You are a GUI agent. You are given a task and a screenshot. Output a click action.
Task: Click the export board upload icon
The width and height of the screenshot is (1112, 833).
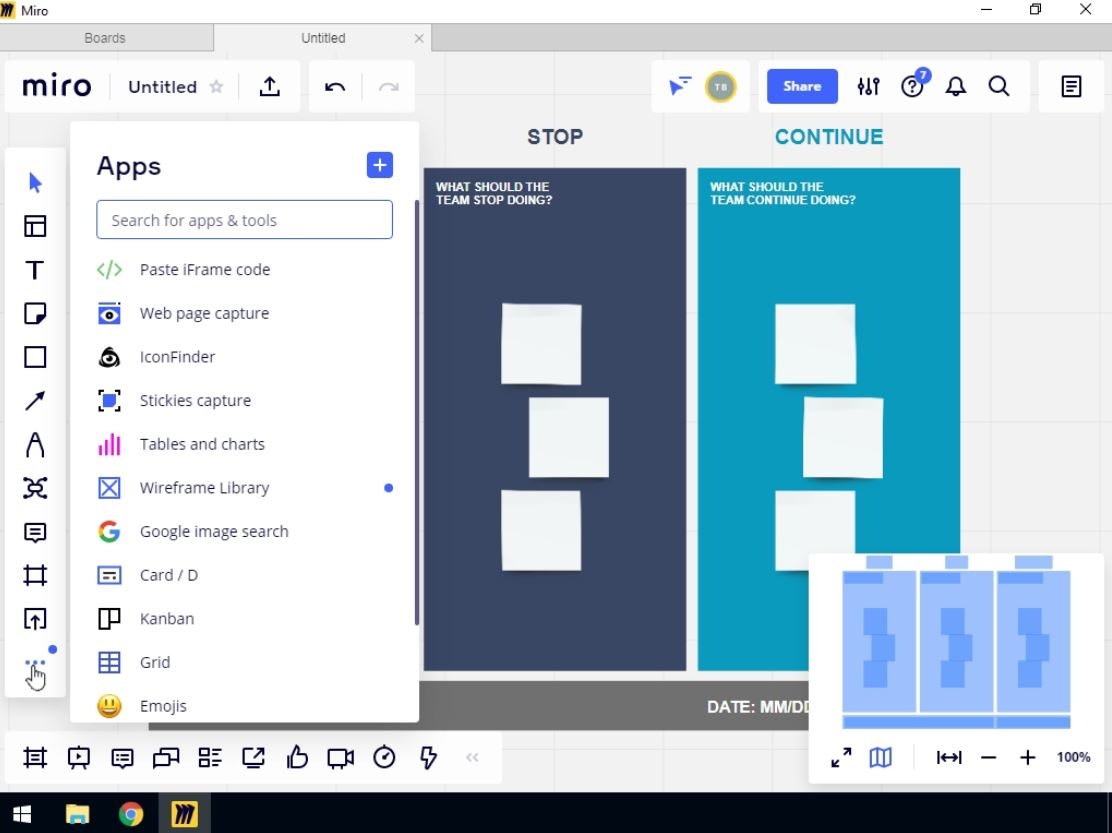pos(269,86)
